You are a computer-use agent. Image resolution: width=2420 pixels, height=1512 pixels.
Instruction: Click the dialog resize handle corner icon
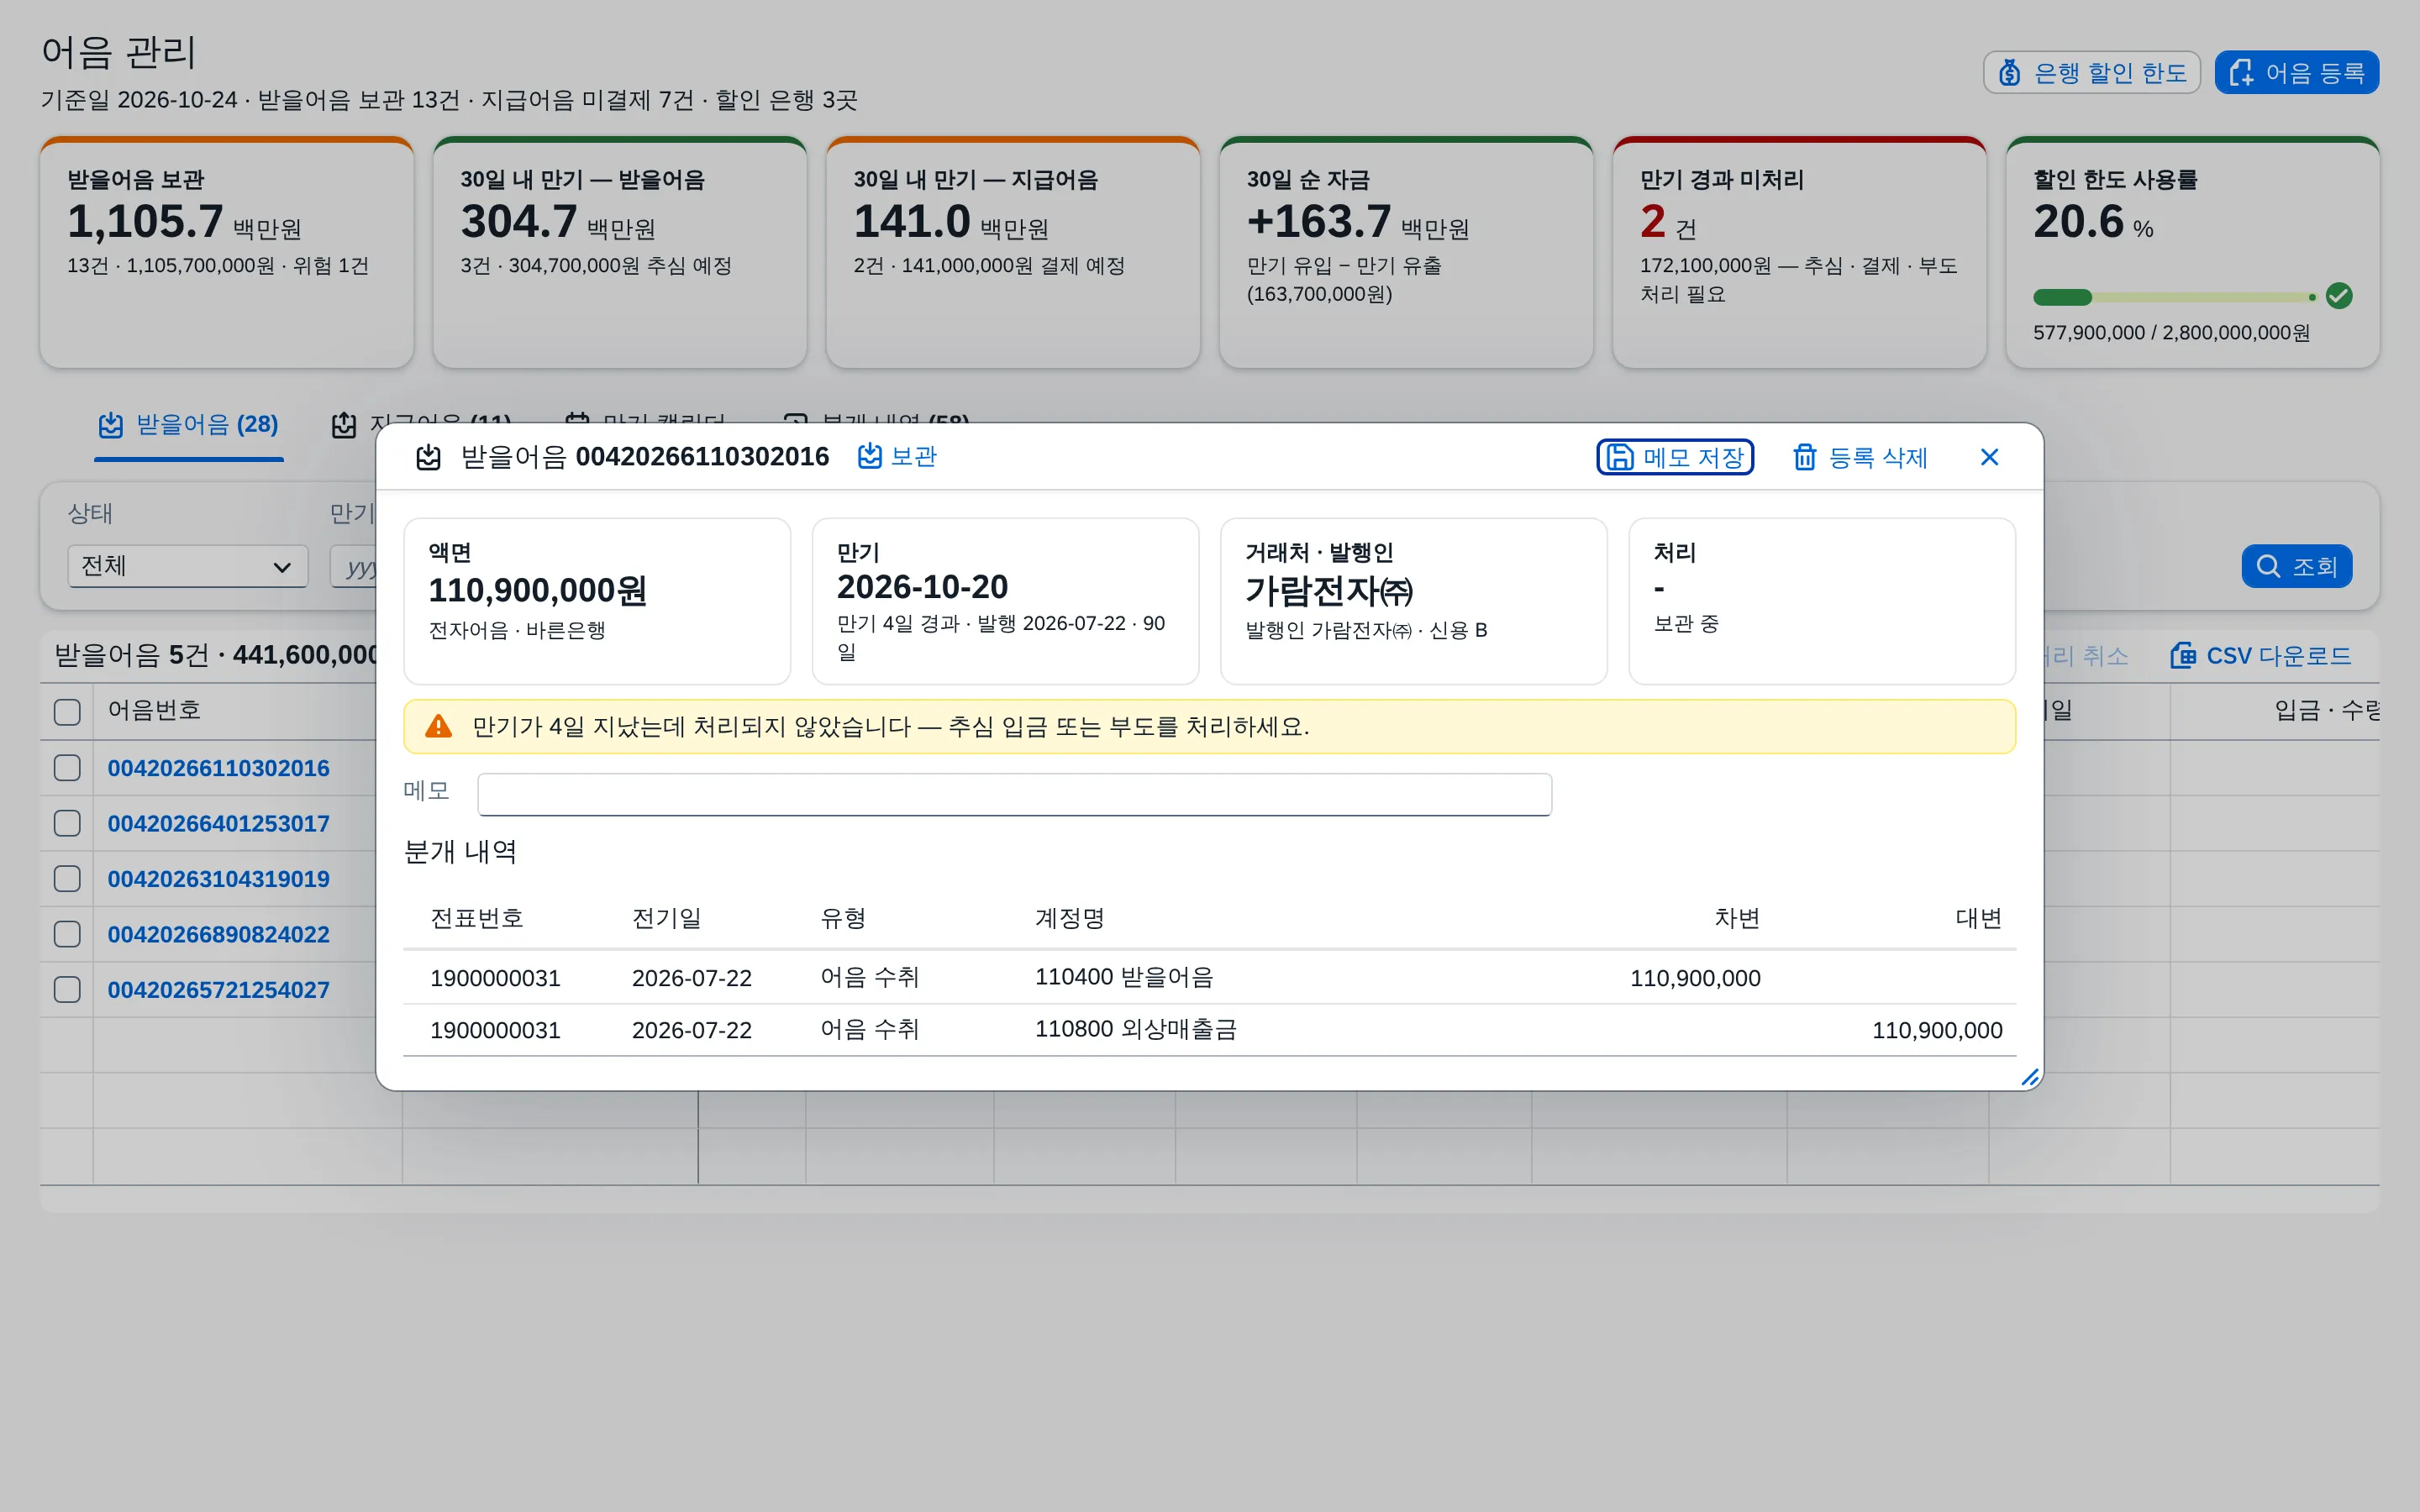(2029, 1077)
